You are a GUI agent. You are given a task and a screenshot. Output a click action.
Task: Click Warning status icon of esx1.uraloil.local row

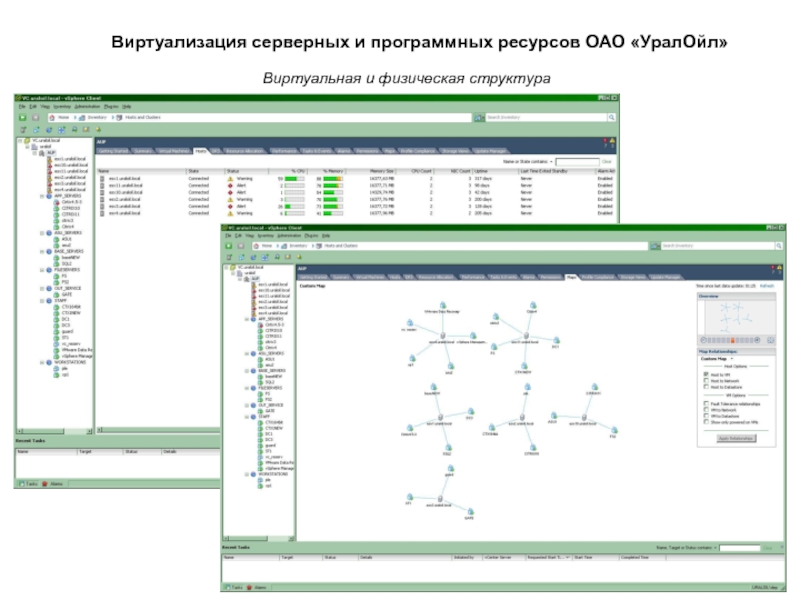pyautogui.click(x=230, y=179)
